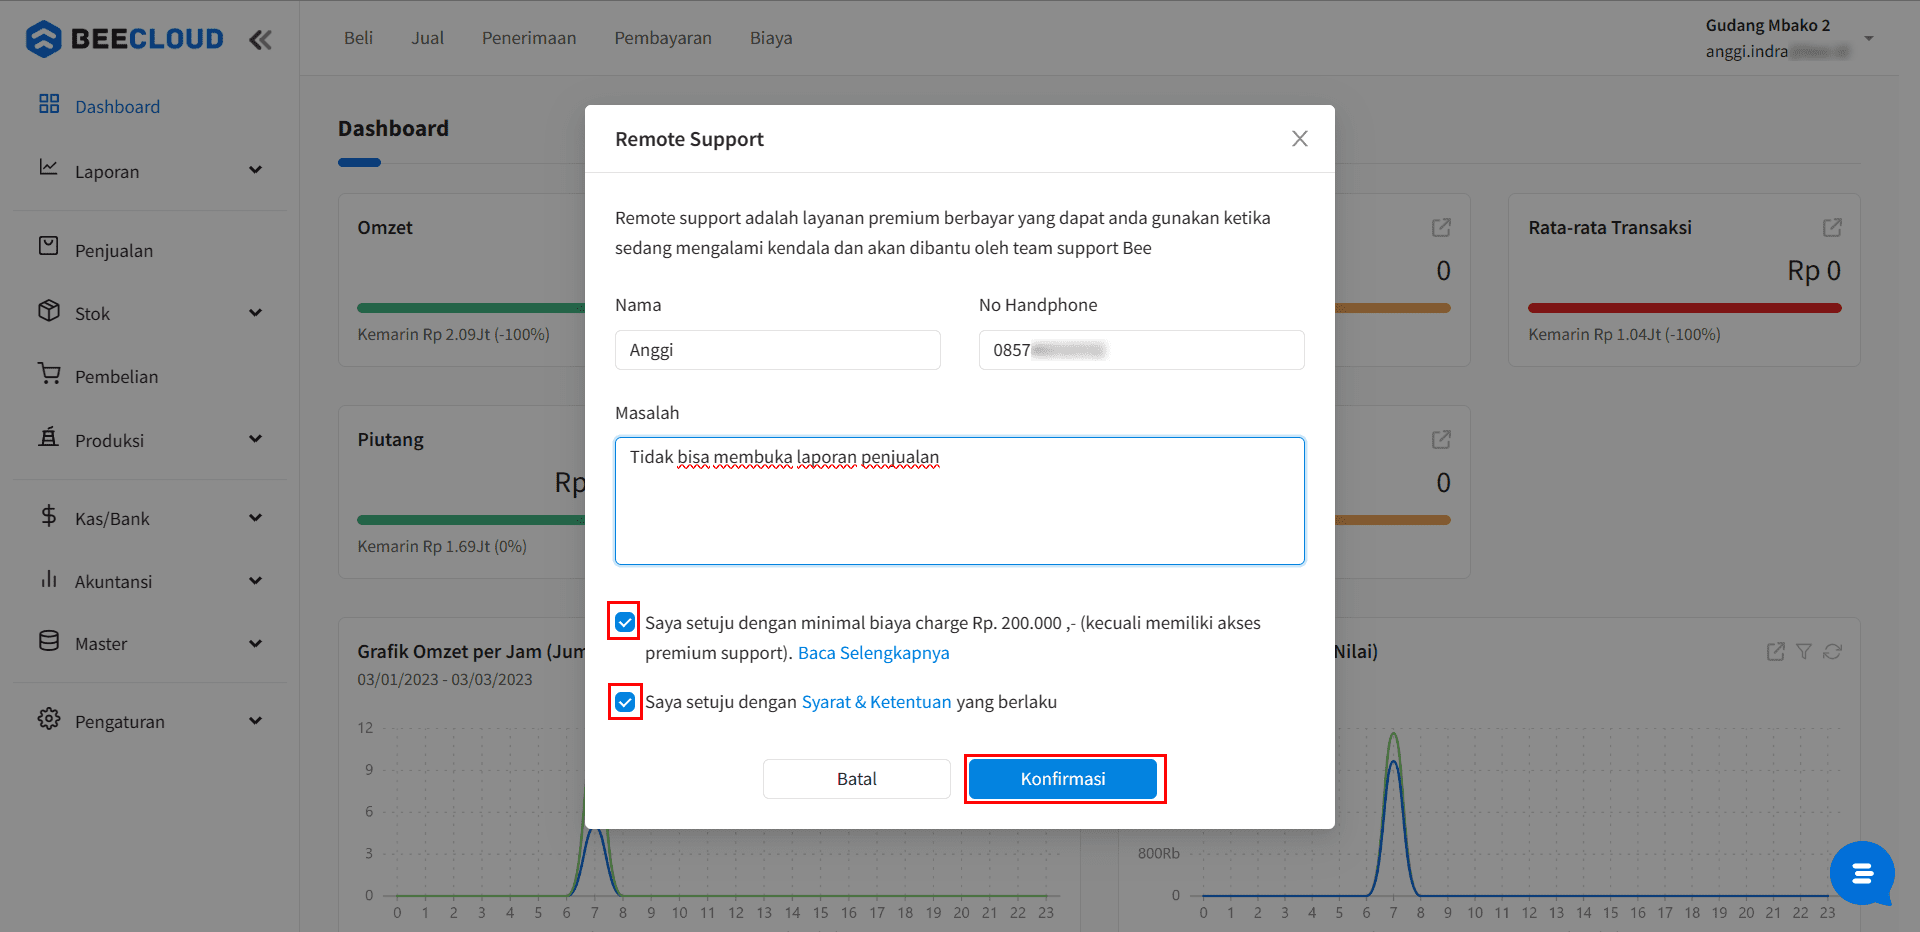
Task: Click the Konfirmasi button
Action: tap(1063, 779)
